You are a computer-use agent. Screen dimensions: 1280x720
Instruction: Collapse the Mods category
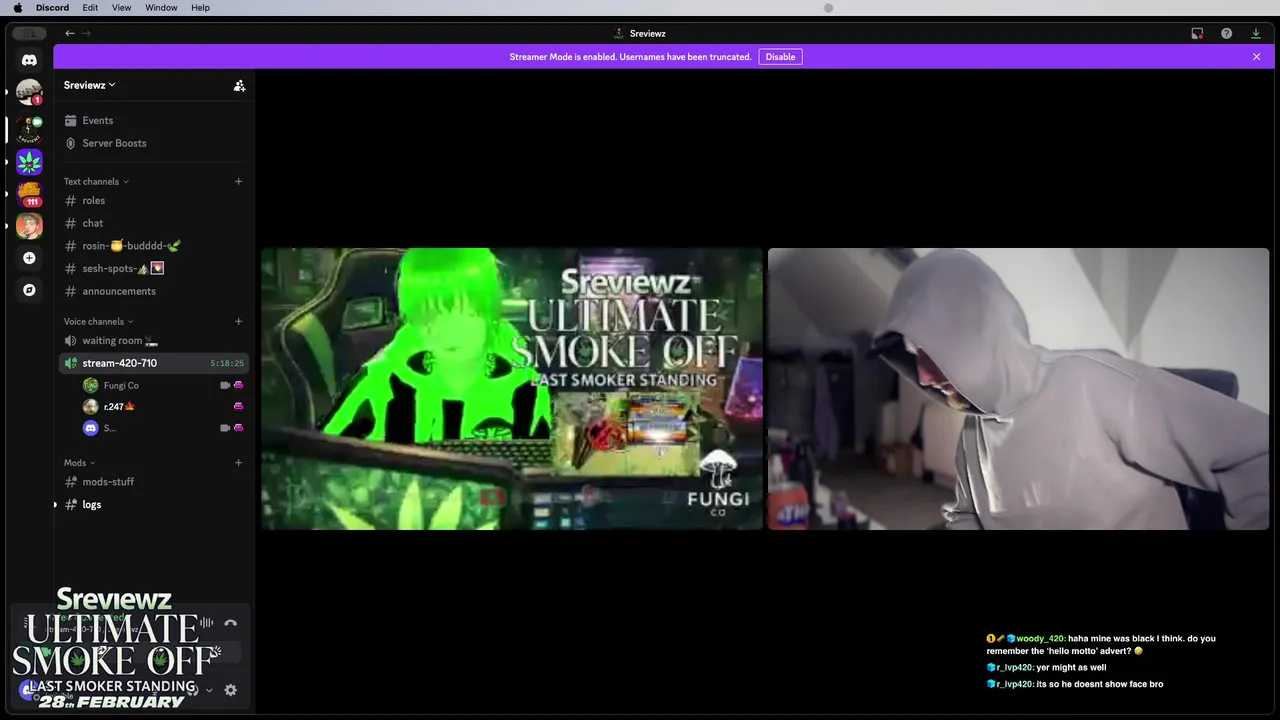80,463
